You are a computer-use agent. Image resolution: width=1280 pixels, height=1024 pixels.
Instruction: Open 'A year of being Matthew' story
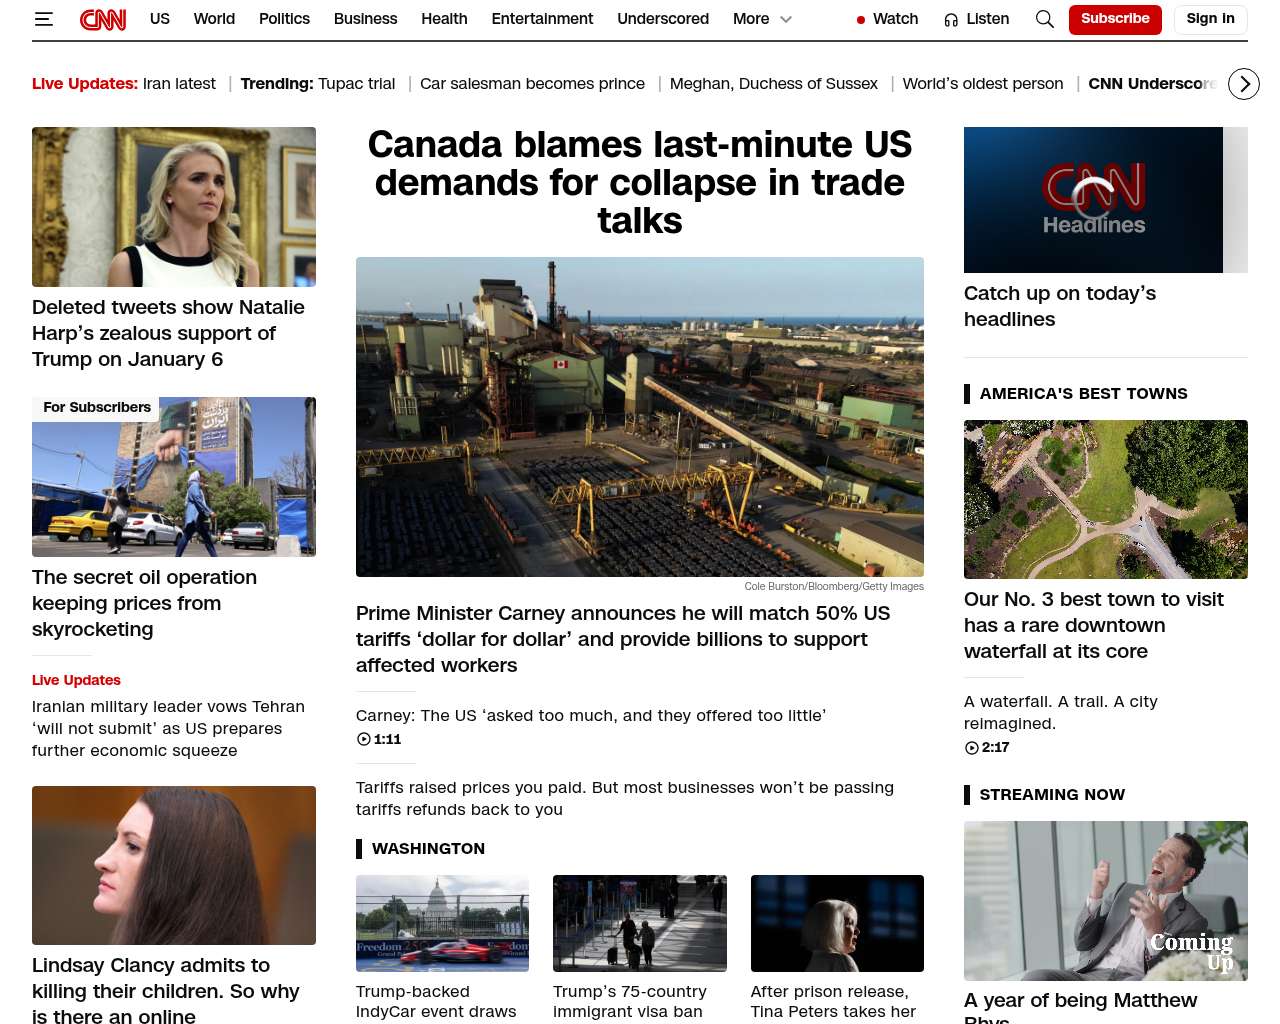[x=1080, y=1006]
